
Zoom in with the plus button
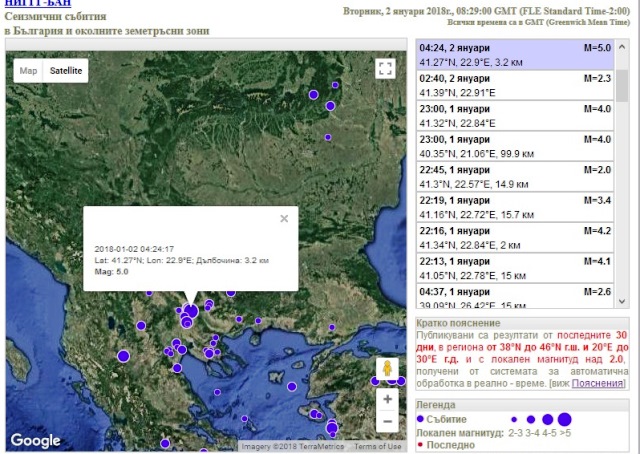pos(387,399)
